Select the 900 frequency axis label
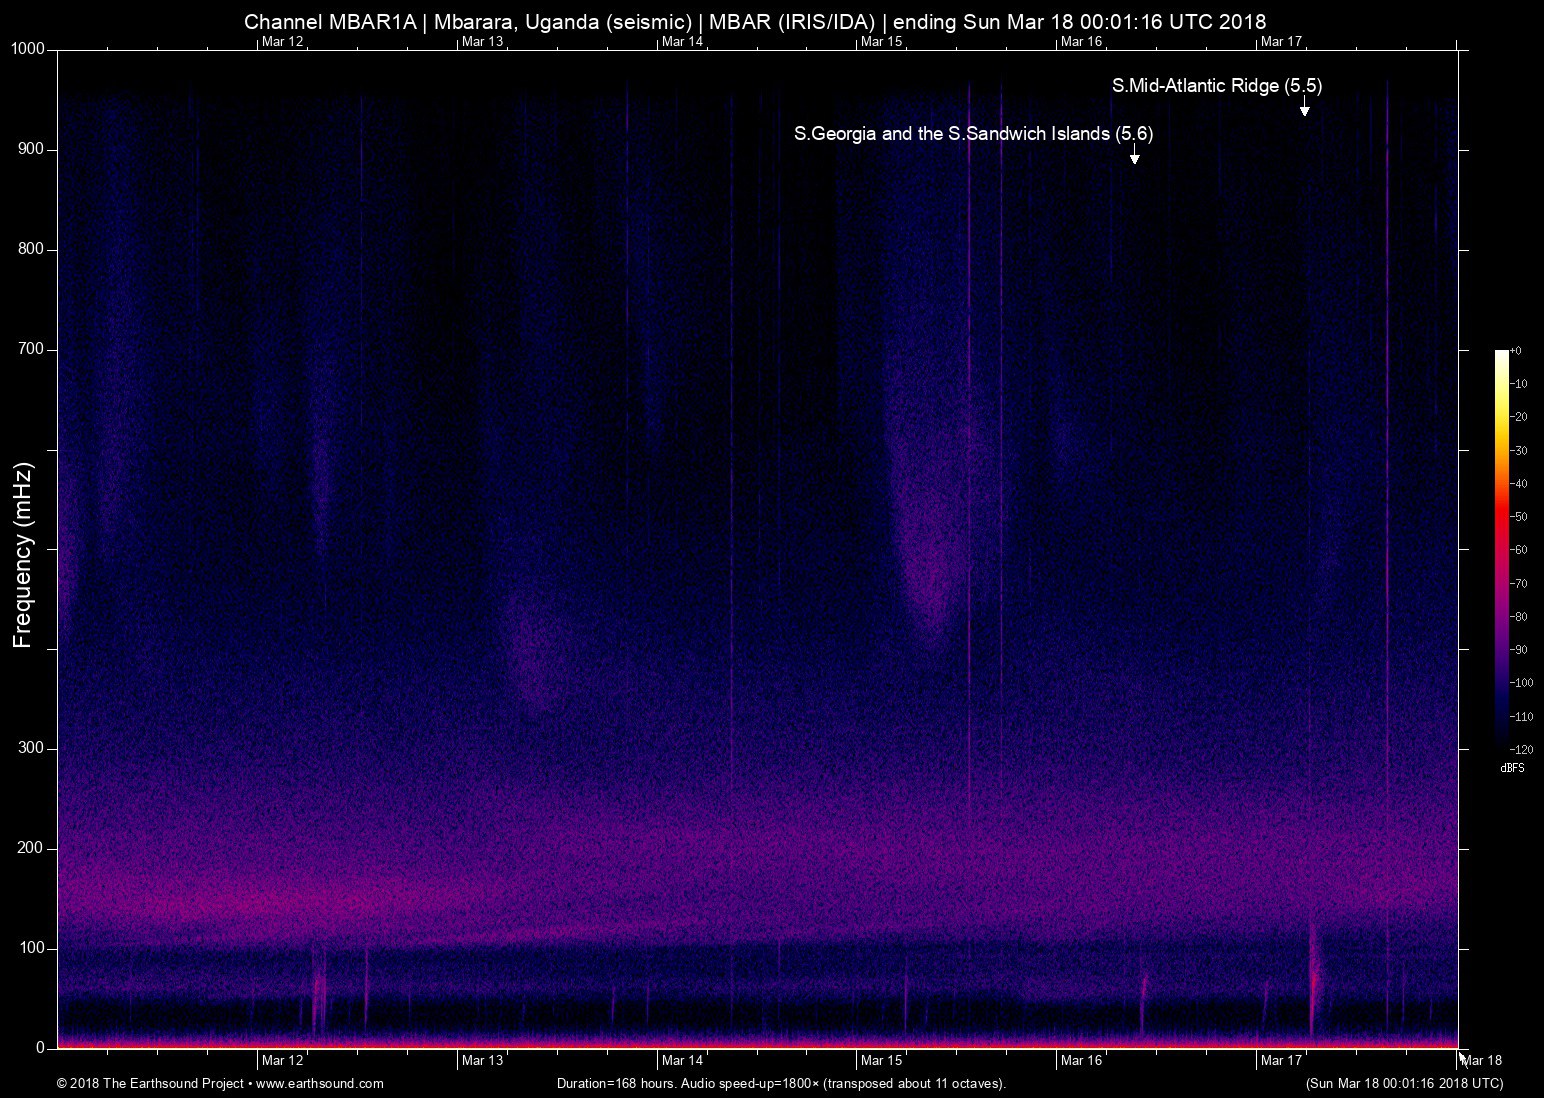Viewport: 1544px width, 1098px height. pyautogui.click(x=32, y=149)
